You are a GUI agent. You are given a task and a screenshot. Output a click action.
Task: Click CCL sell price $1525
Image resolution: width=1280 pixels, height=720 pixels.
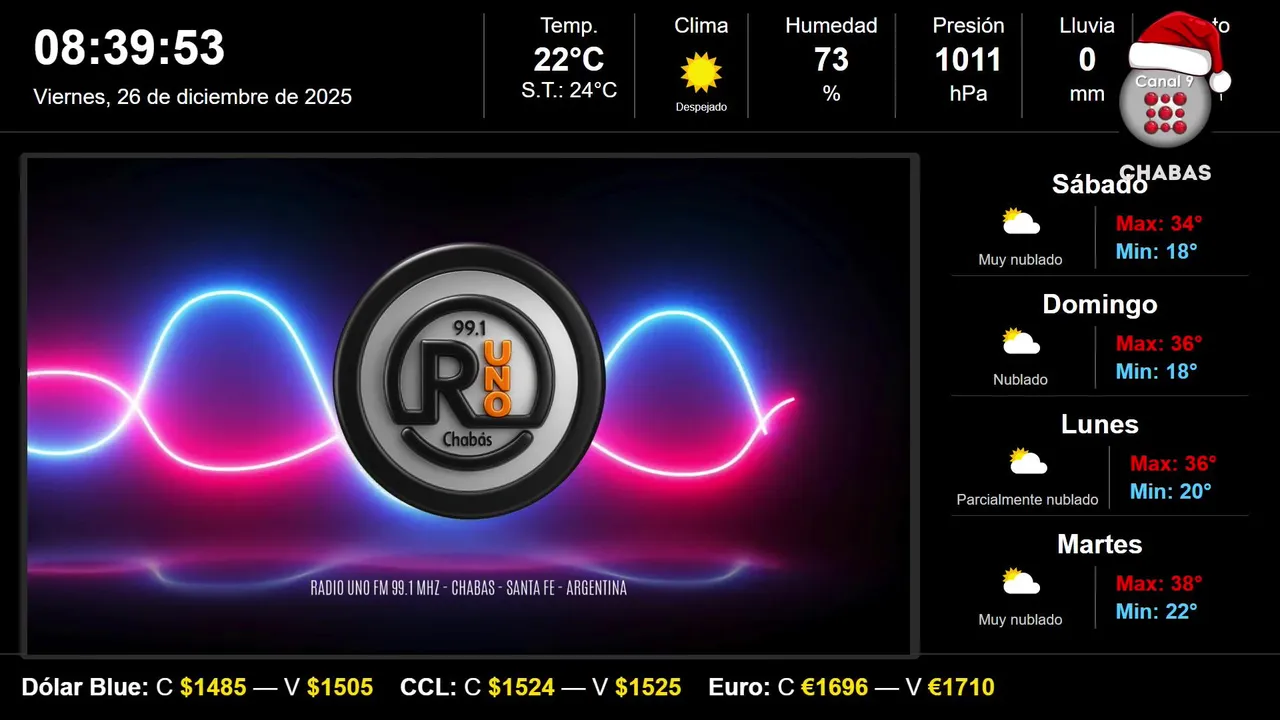648,687
